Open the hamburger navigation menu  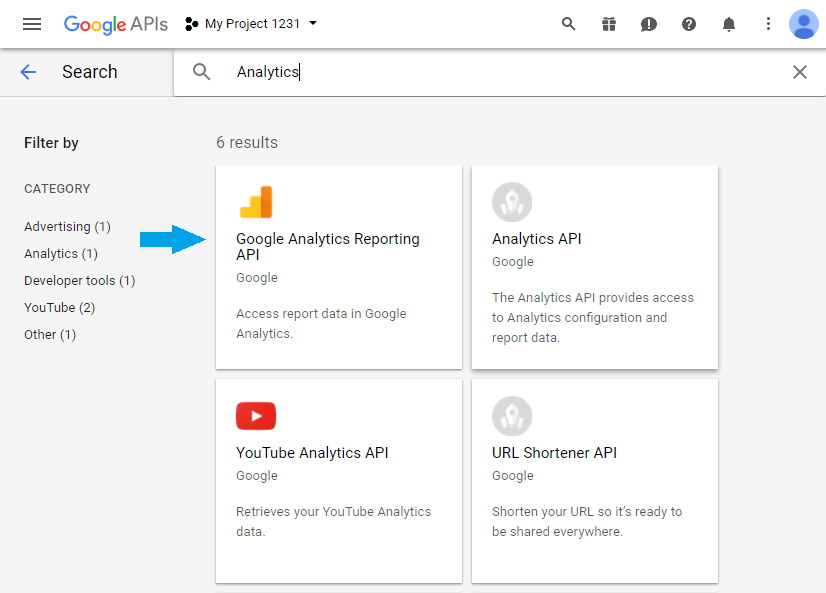click(32, 24)
